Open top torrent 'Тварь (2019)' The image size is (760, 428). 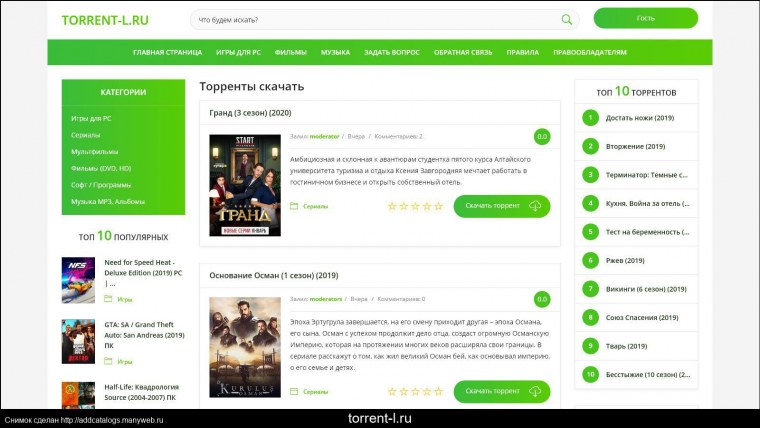pyautogui.click(x=627, y=347)
